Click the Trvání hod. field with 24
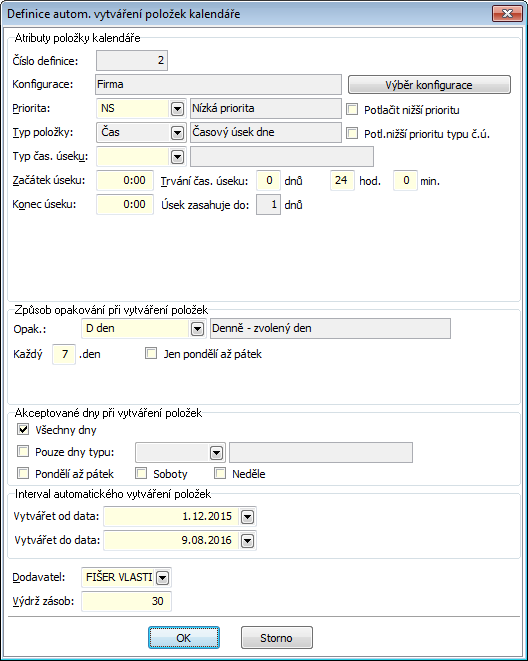Screen dimensions: 528x661 point(342,180)
